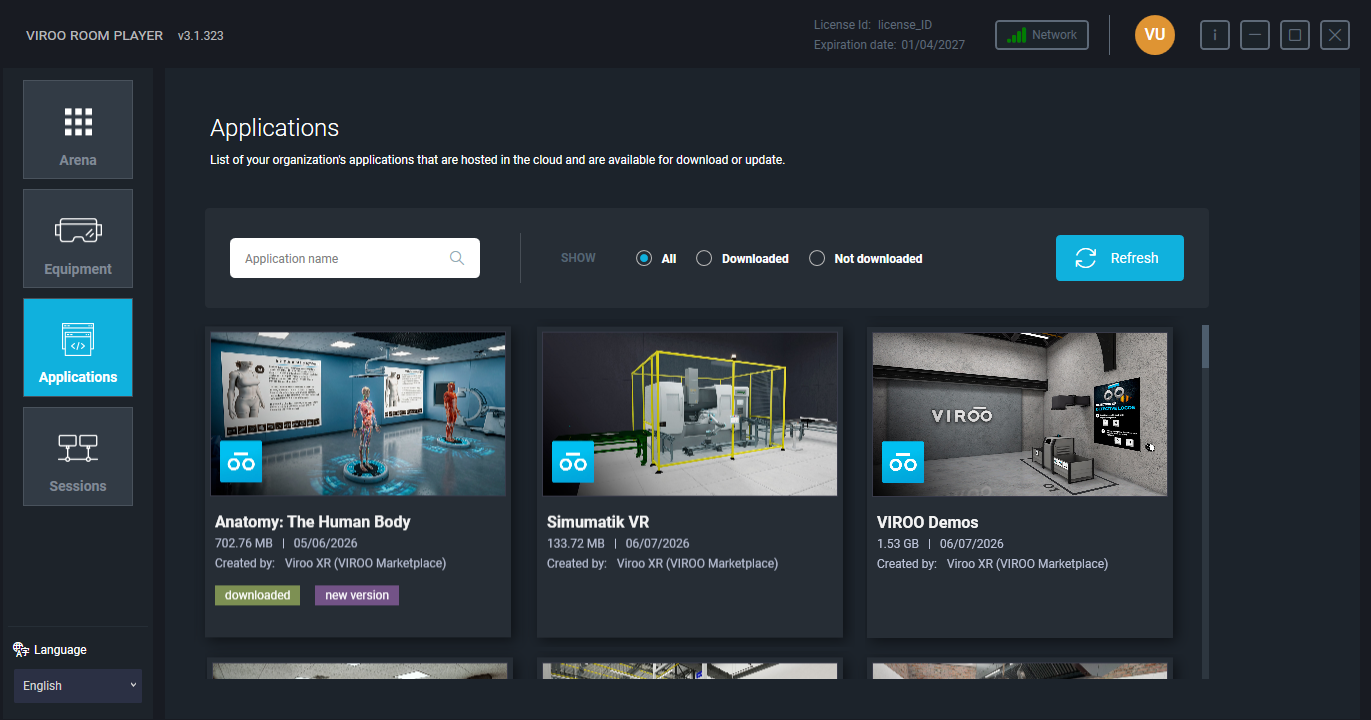Click the VIROO Demos title
1371x720 pixels.
(928, 522)
